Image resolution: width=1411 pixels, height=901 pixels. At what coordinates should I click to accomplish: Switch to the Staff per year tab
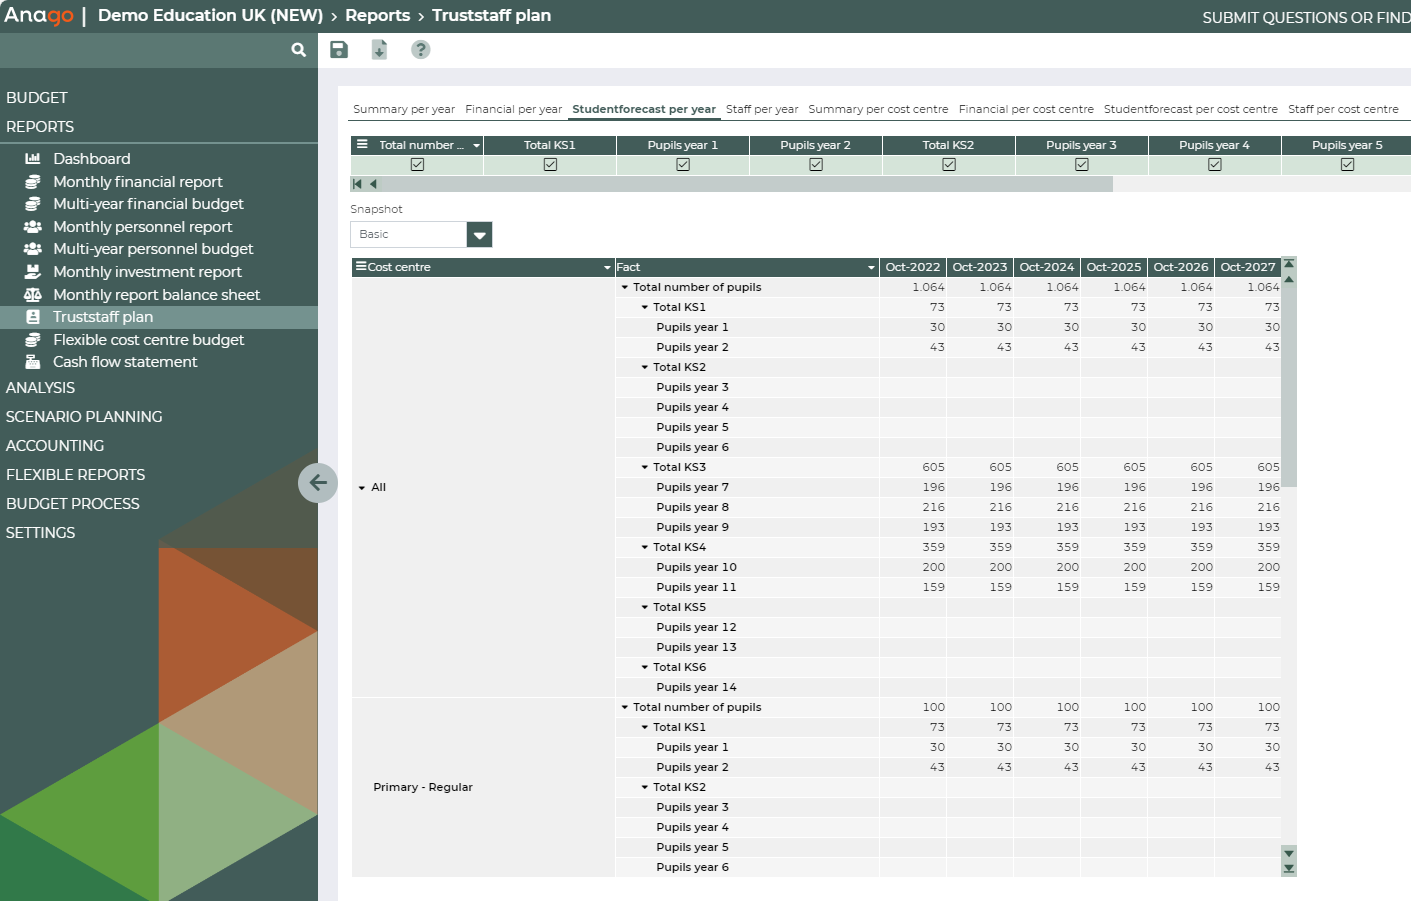(762, 109)
